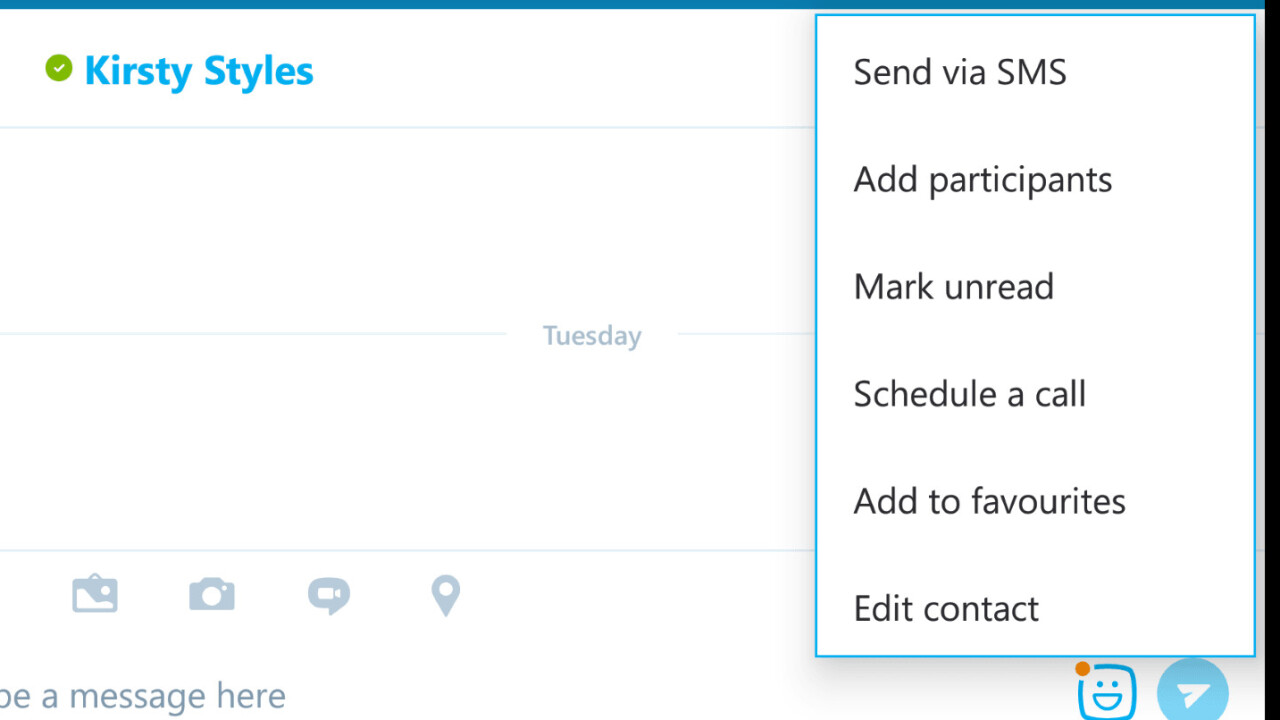Record a video message using the video bubble icon
Image resolution: width=1280 pixels, height=720 pixels.
click(x=328, y=595)
